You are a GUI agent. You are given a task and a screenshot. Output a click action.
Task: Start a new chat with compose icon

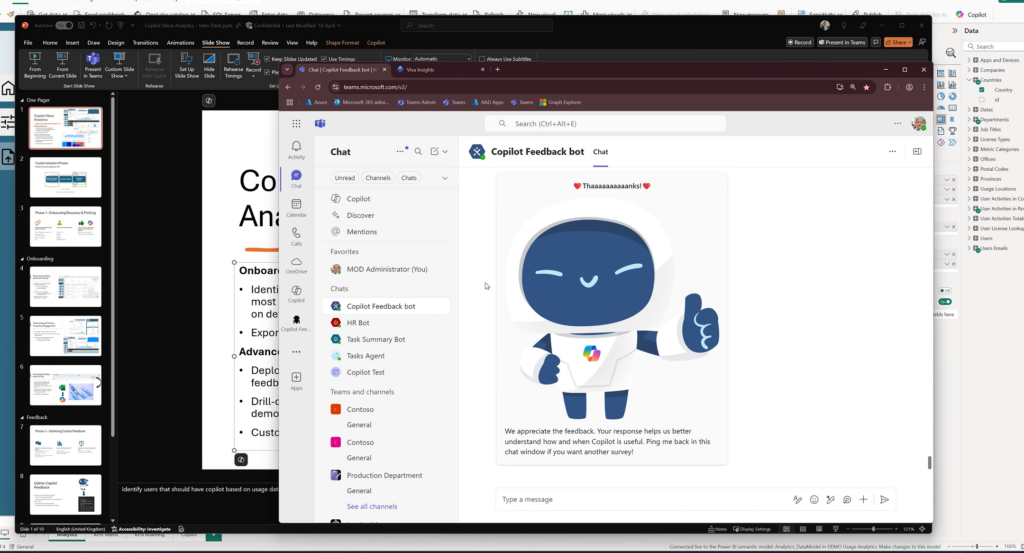tap(434, 151)
